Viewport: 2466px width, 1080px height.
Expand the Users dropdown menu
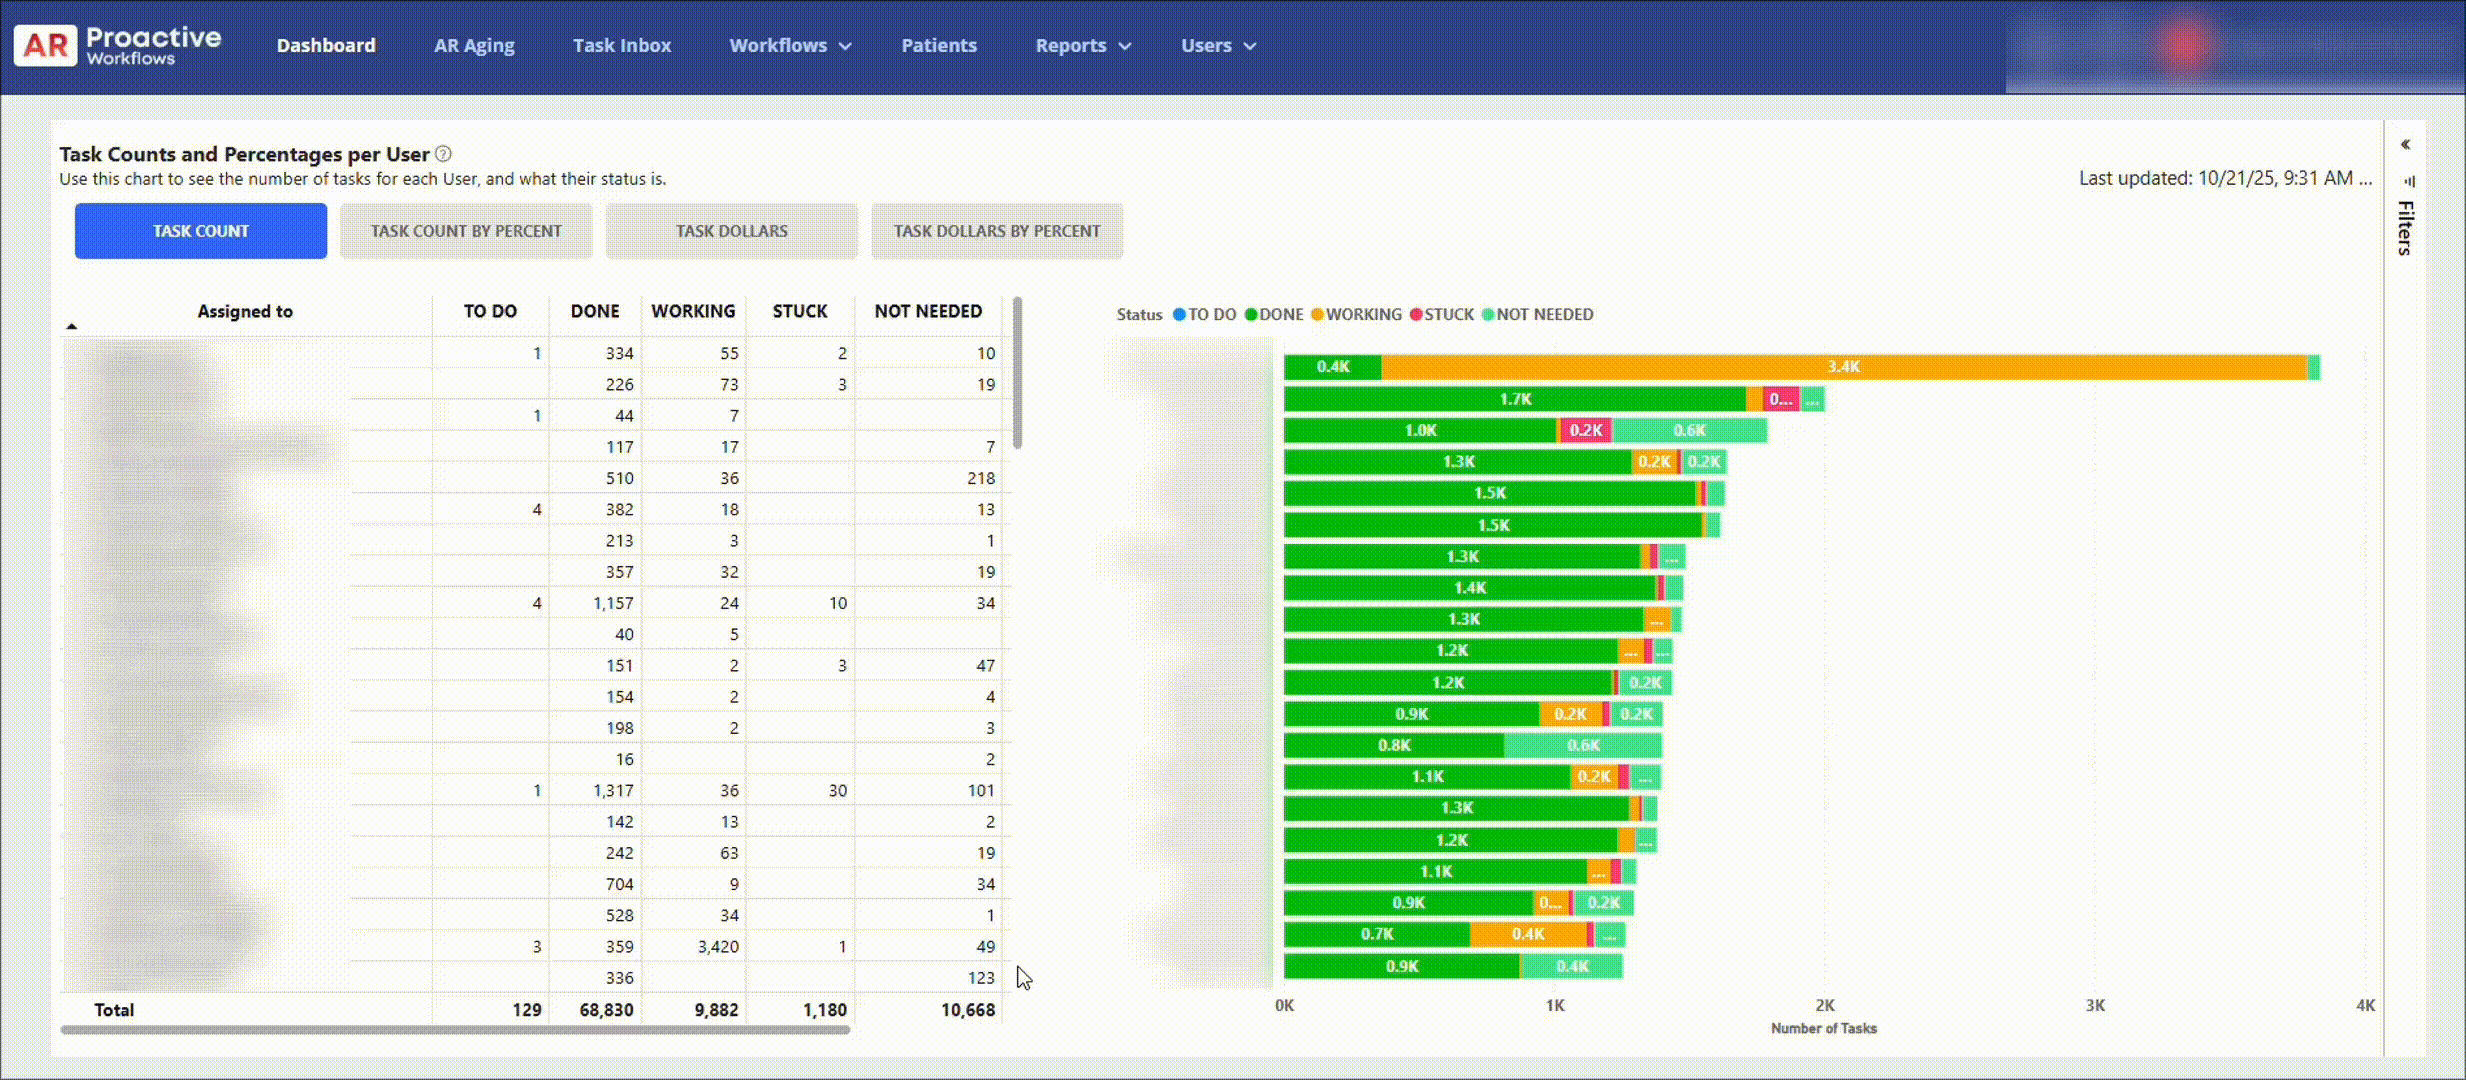click(x=1217, y=46)
